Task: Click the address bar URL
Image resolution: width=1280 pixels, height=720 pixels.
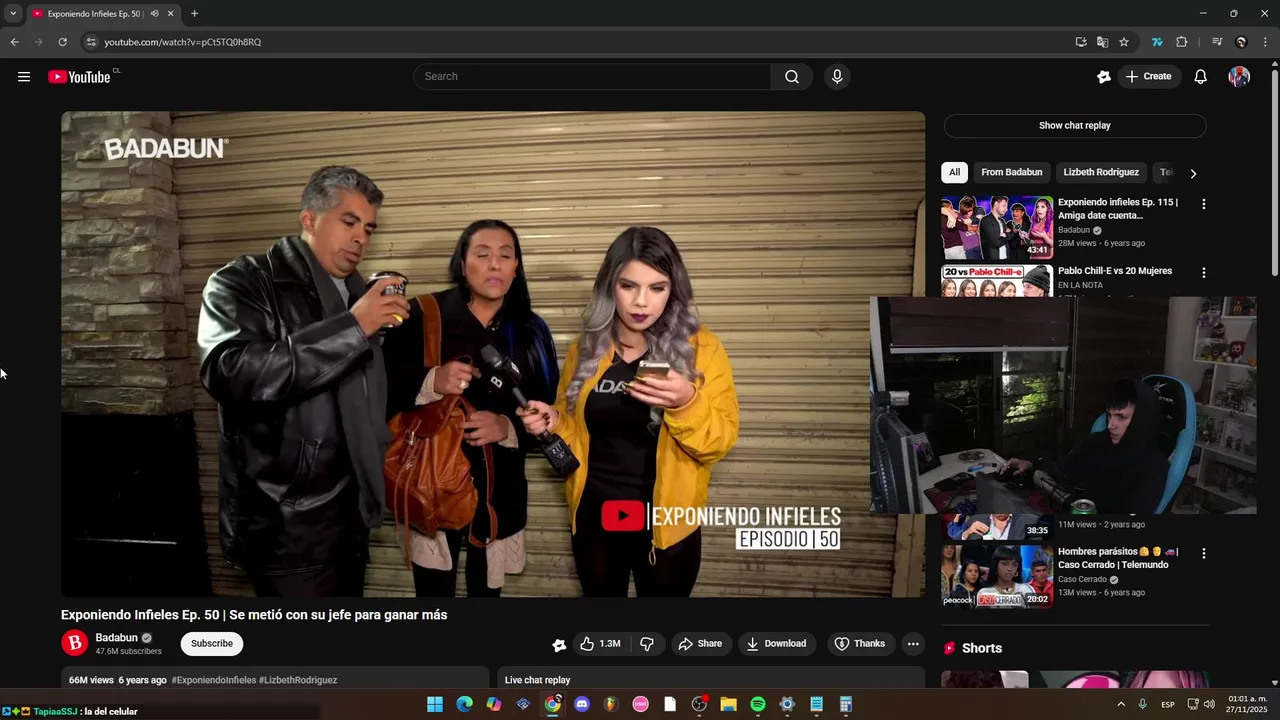Action: pos(182,42)
